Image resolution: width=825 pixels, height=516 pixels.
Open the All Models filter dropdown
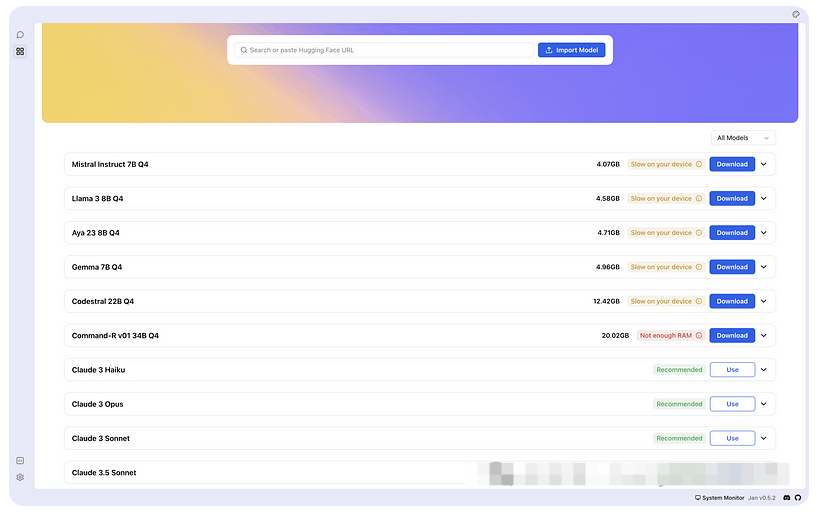(x=743, y=138)
